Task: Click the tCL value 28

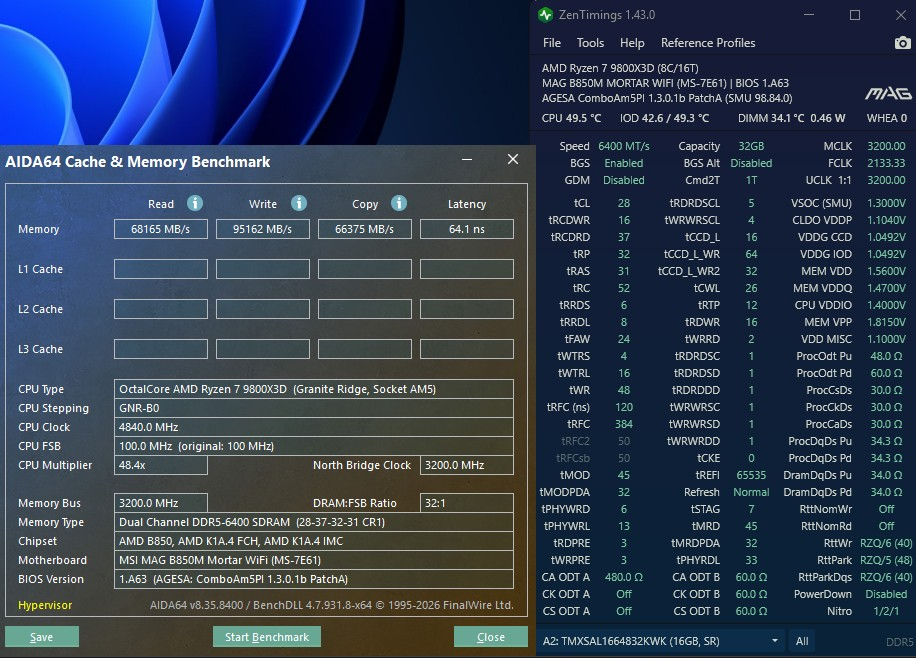Action: (624, 203)
